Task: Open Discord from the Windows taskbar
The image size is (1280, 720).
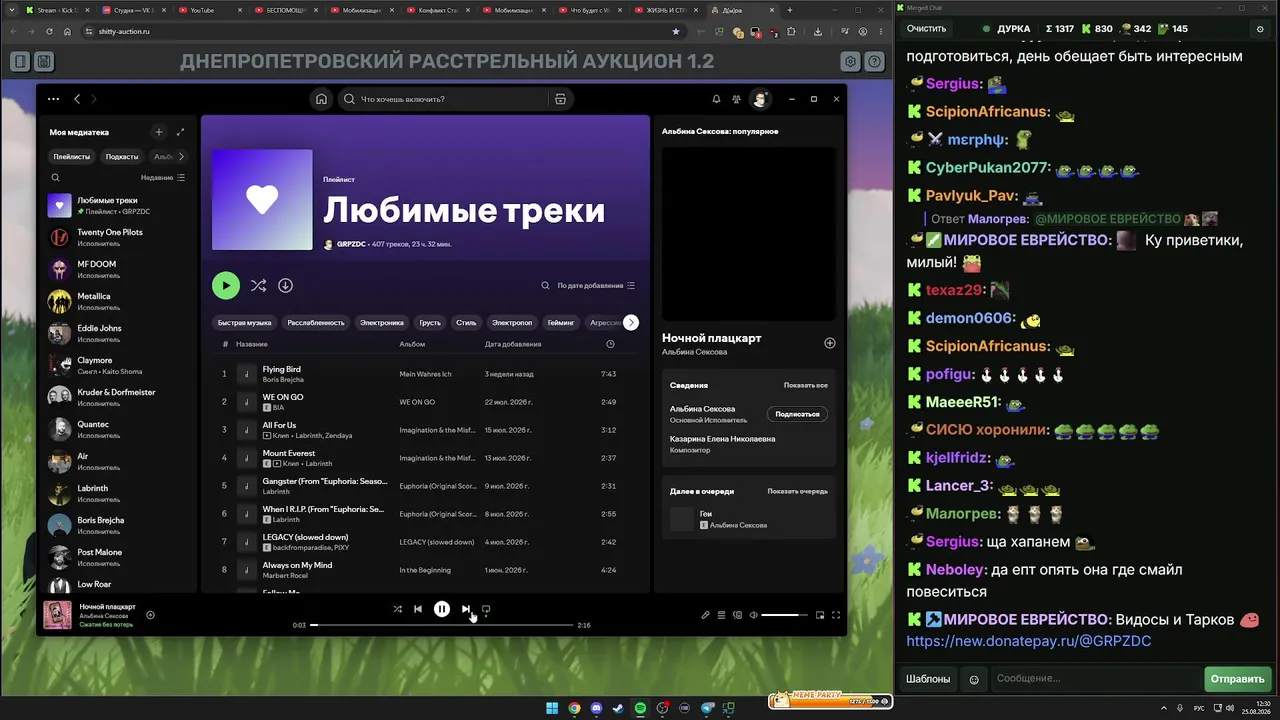Action: tap(597, 708)
